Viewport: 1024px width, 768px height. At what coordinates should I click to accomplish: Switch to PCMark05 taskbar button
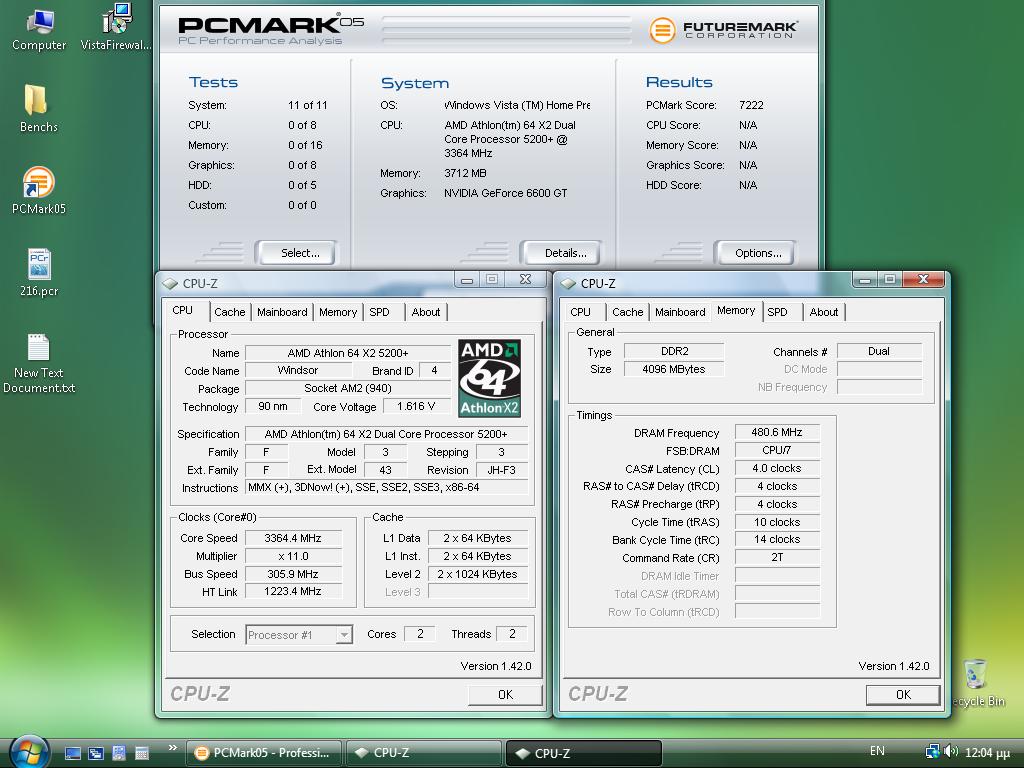pyautogui.click(x=264, y=753)
